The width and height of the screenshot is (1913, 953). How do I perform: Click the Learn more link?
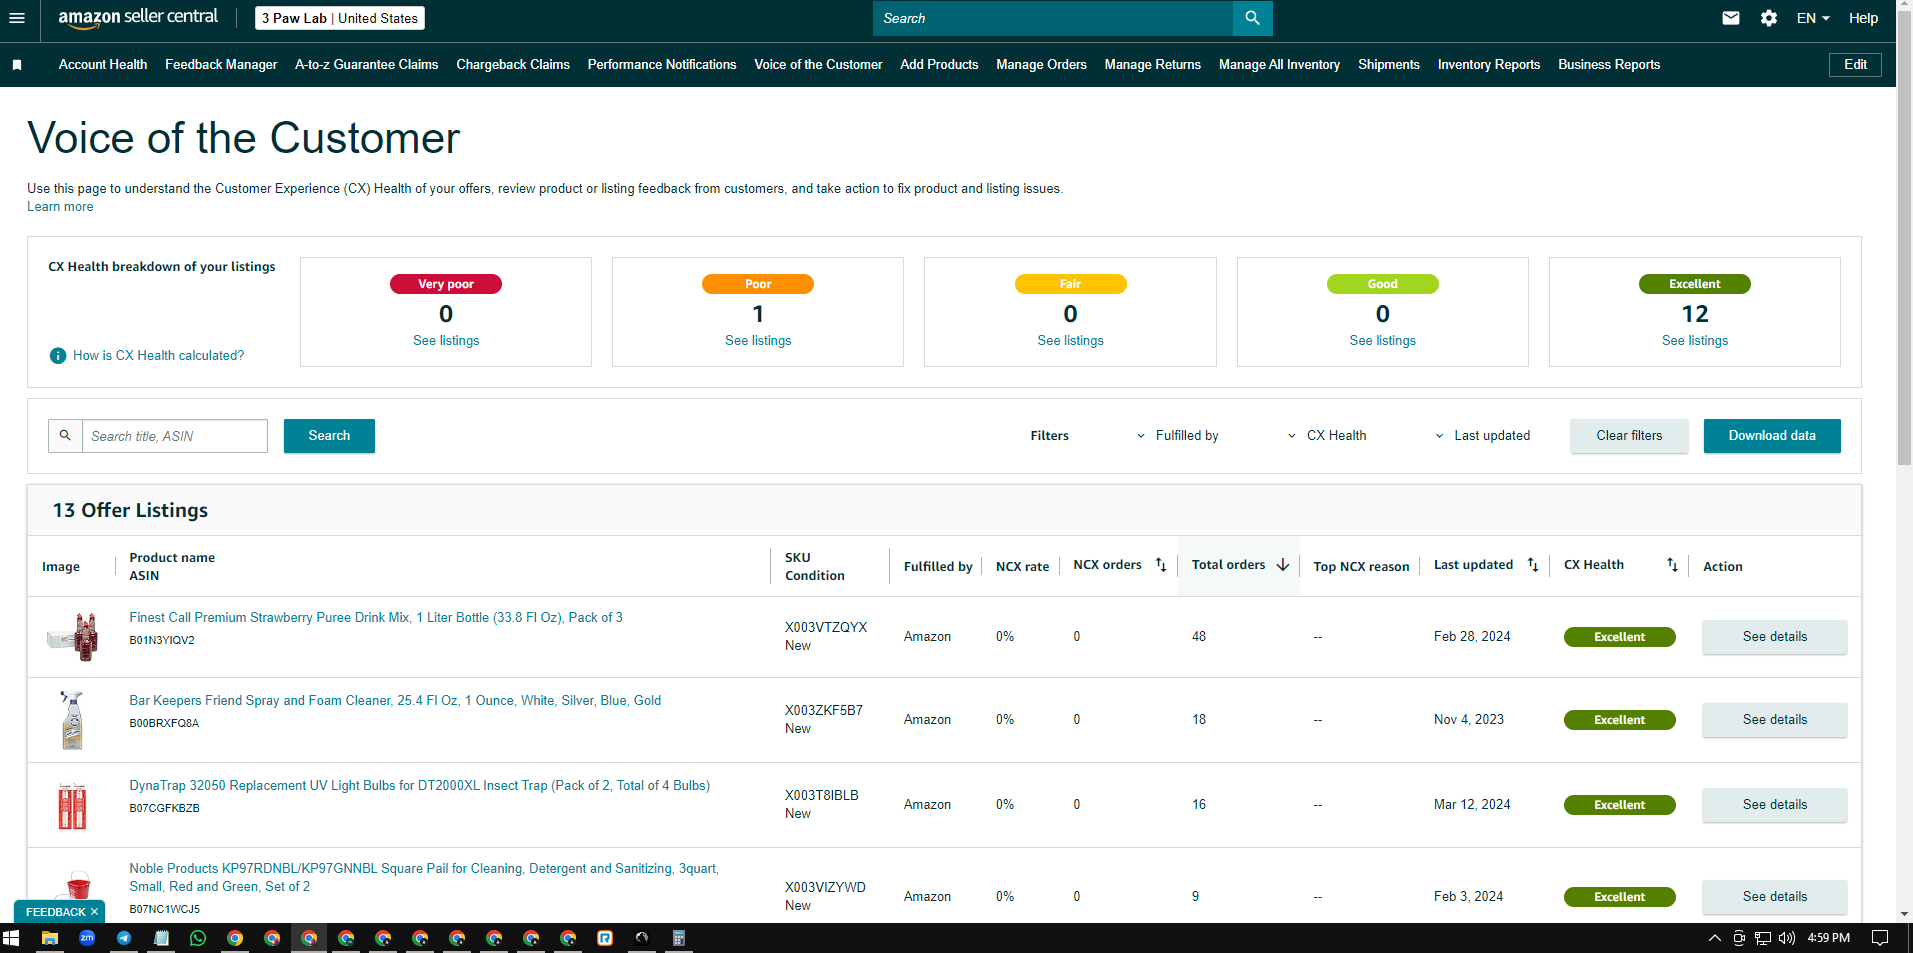point(60,207)
